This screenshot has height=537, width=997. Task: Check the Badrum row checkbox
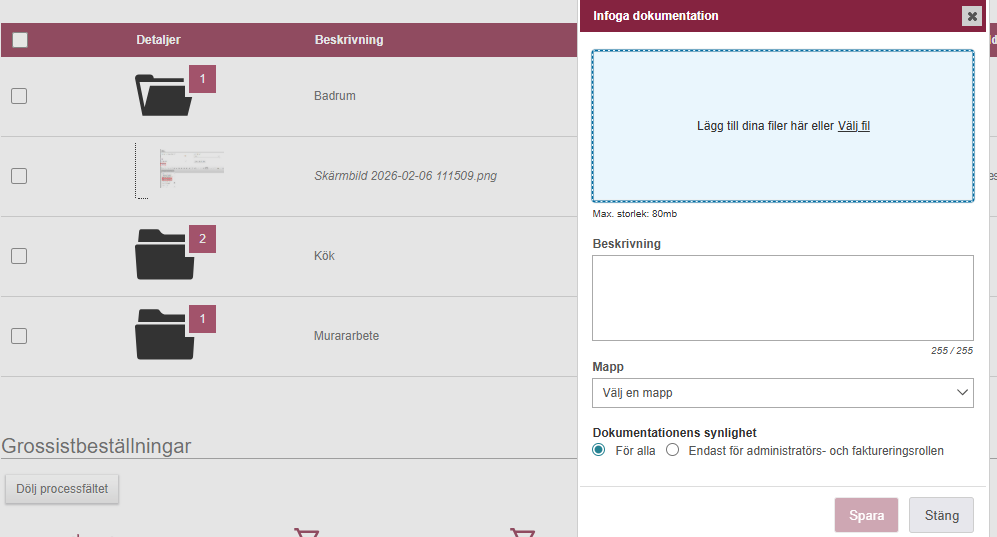coord(19,96)
